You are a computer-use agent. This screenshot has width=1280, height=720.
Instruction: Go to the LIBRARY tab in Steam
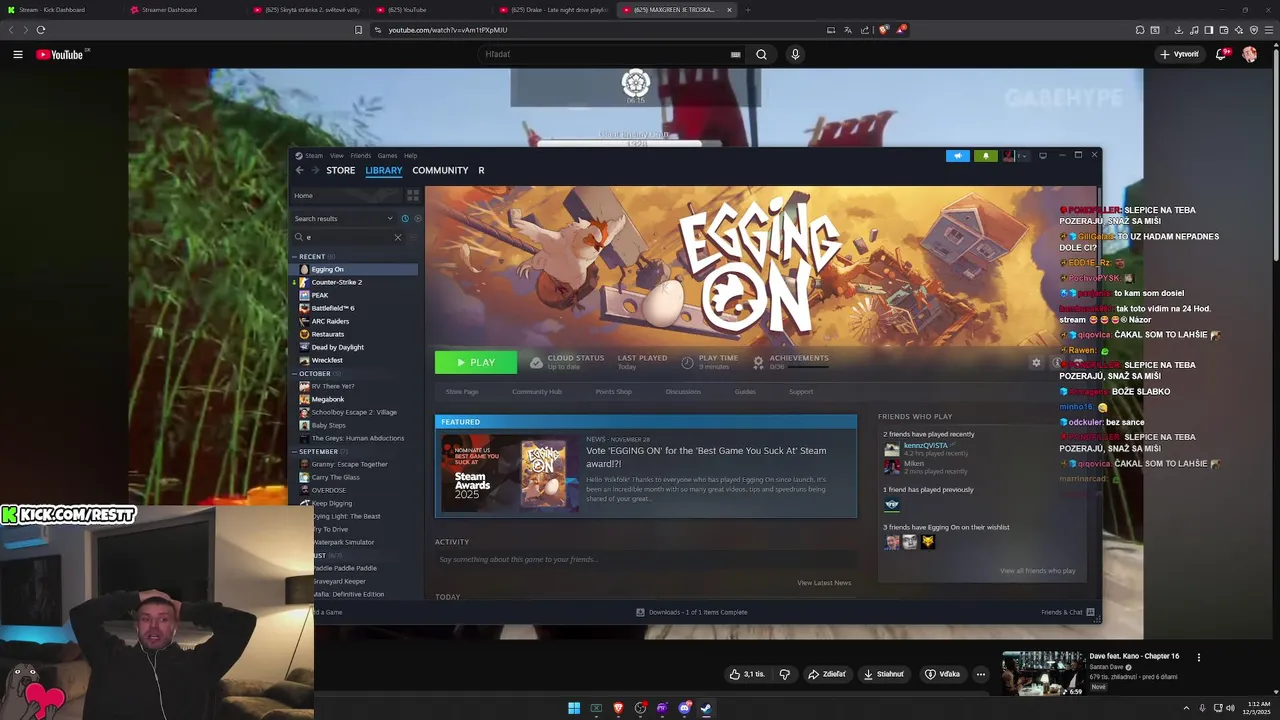tap(384, 170)
